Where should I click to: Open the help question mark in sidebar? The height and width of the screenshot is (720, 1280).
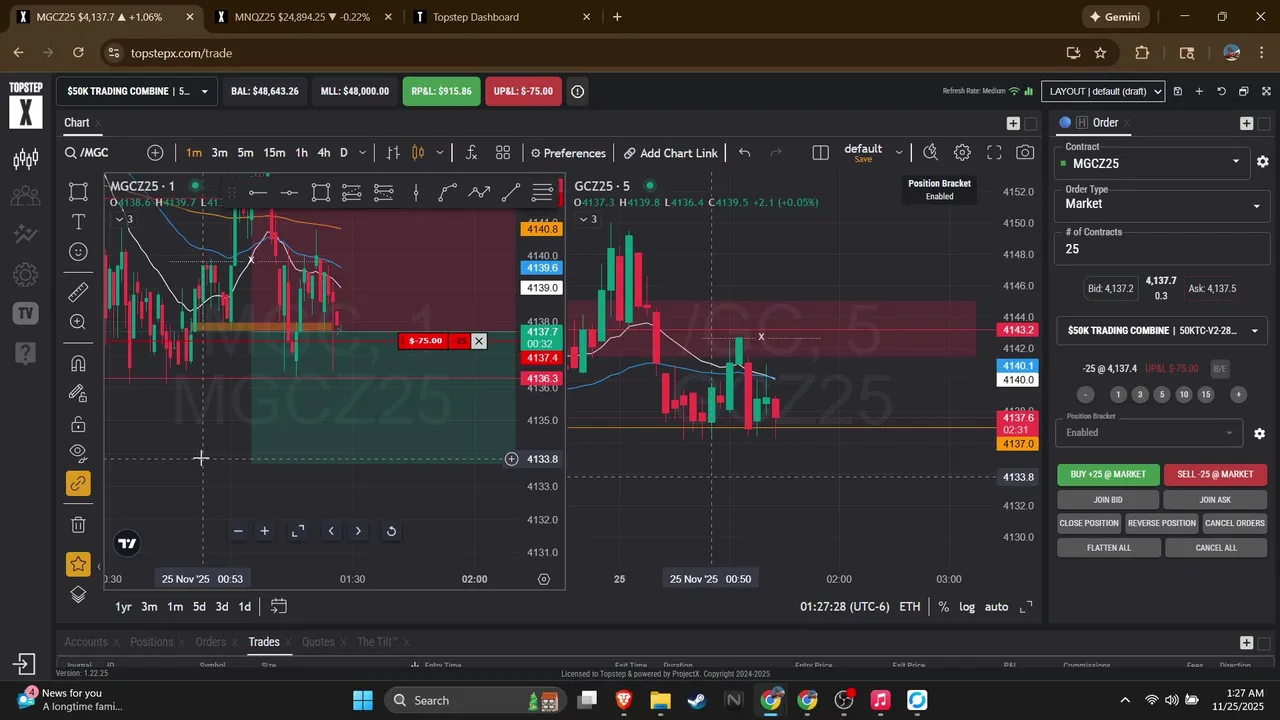(x=25, y=353)
